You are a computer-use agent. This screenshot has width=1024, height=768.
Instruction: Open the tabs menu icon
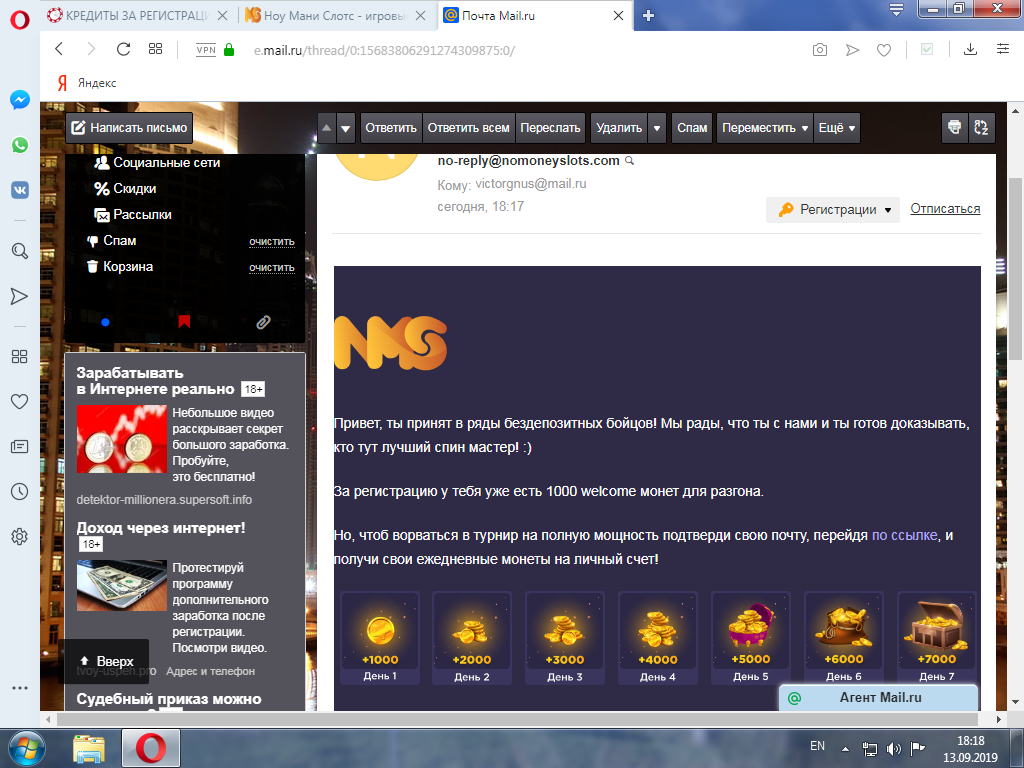897,10
